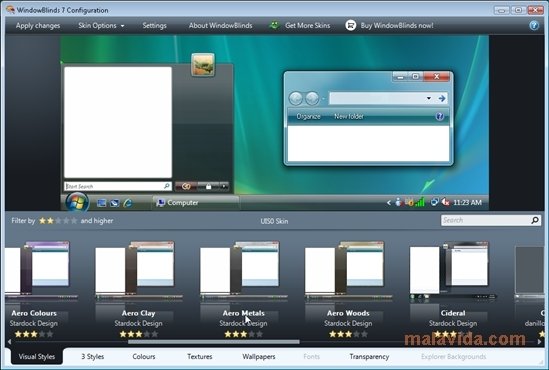Switch to the Wallpapers tab
This screenshot has height=370, width=549.
point(259,356)
